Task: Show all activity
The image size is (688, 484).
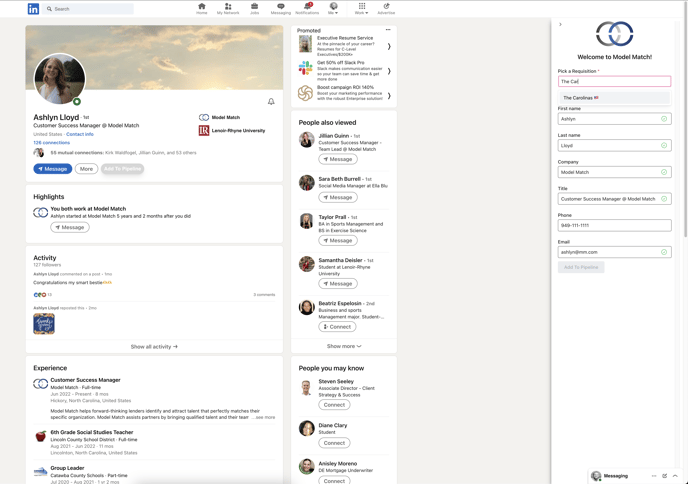Action: [x=154, y=347]
